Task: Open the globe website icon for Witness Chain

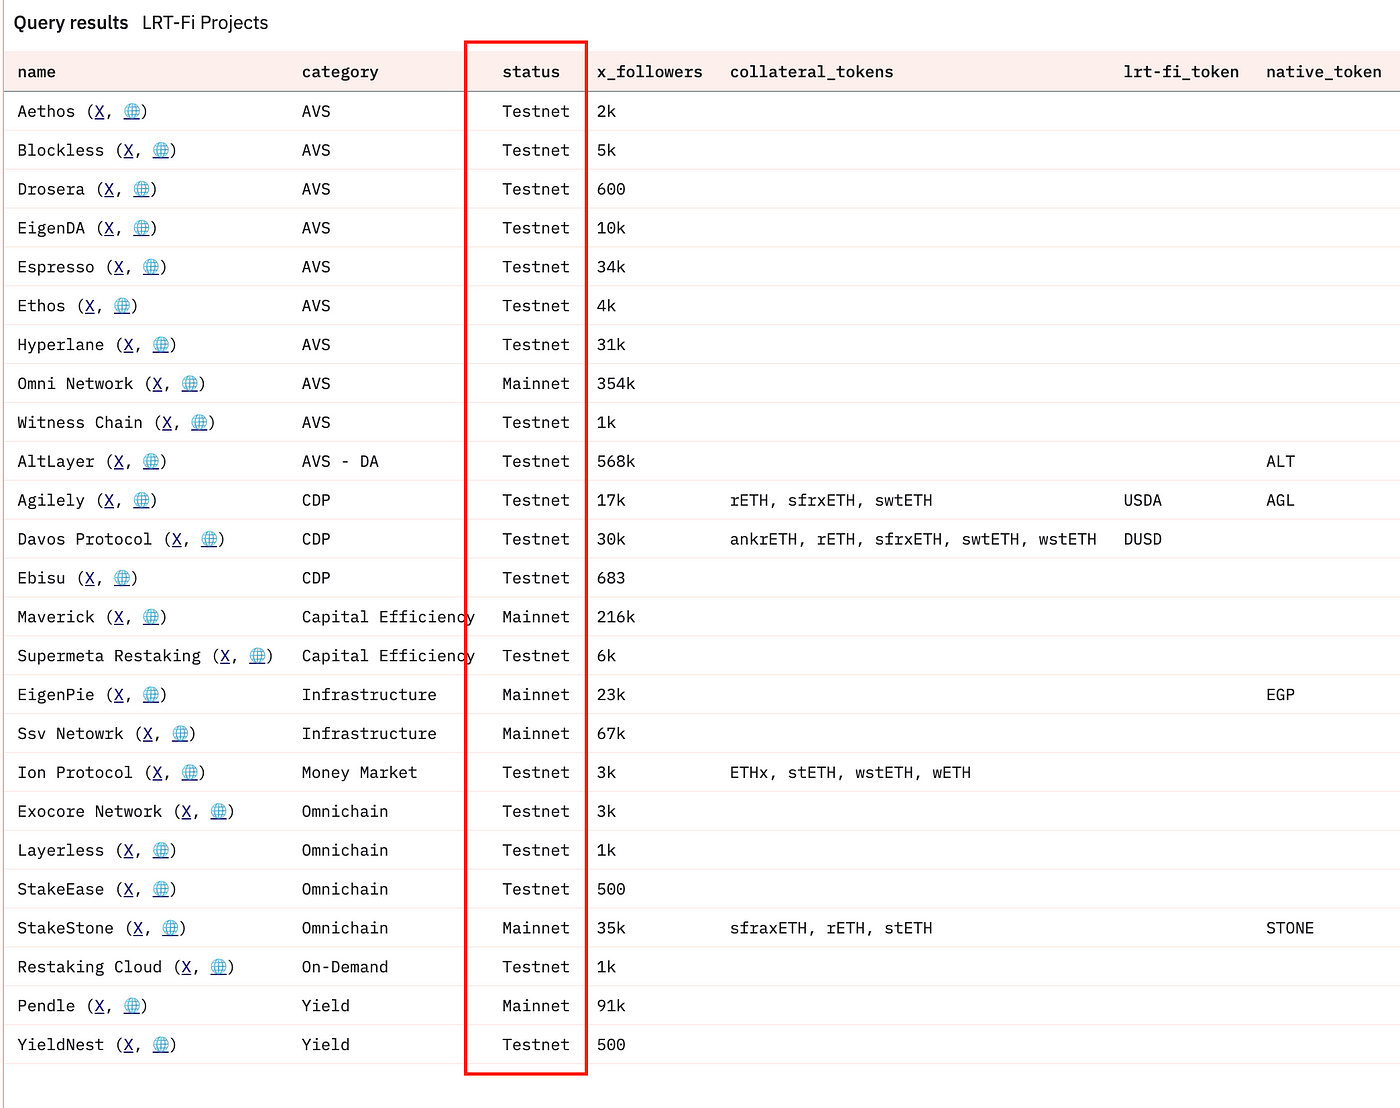Action: [x=200, y=422]
